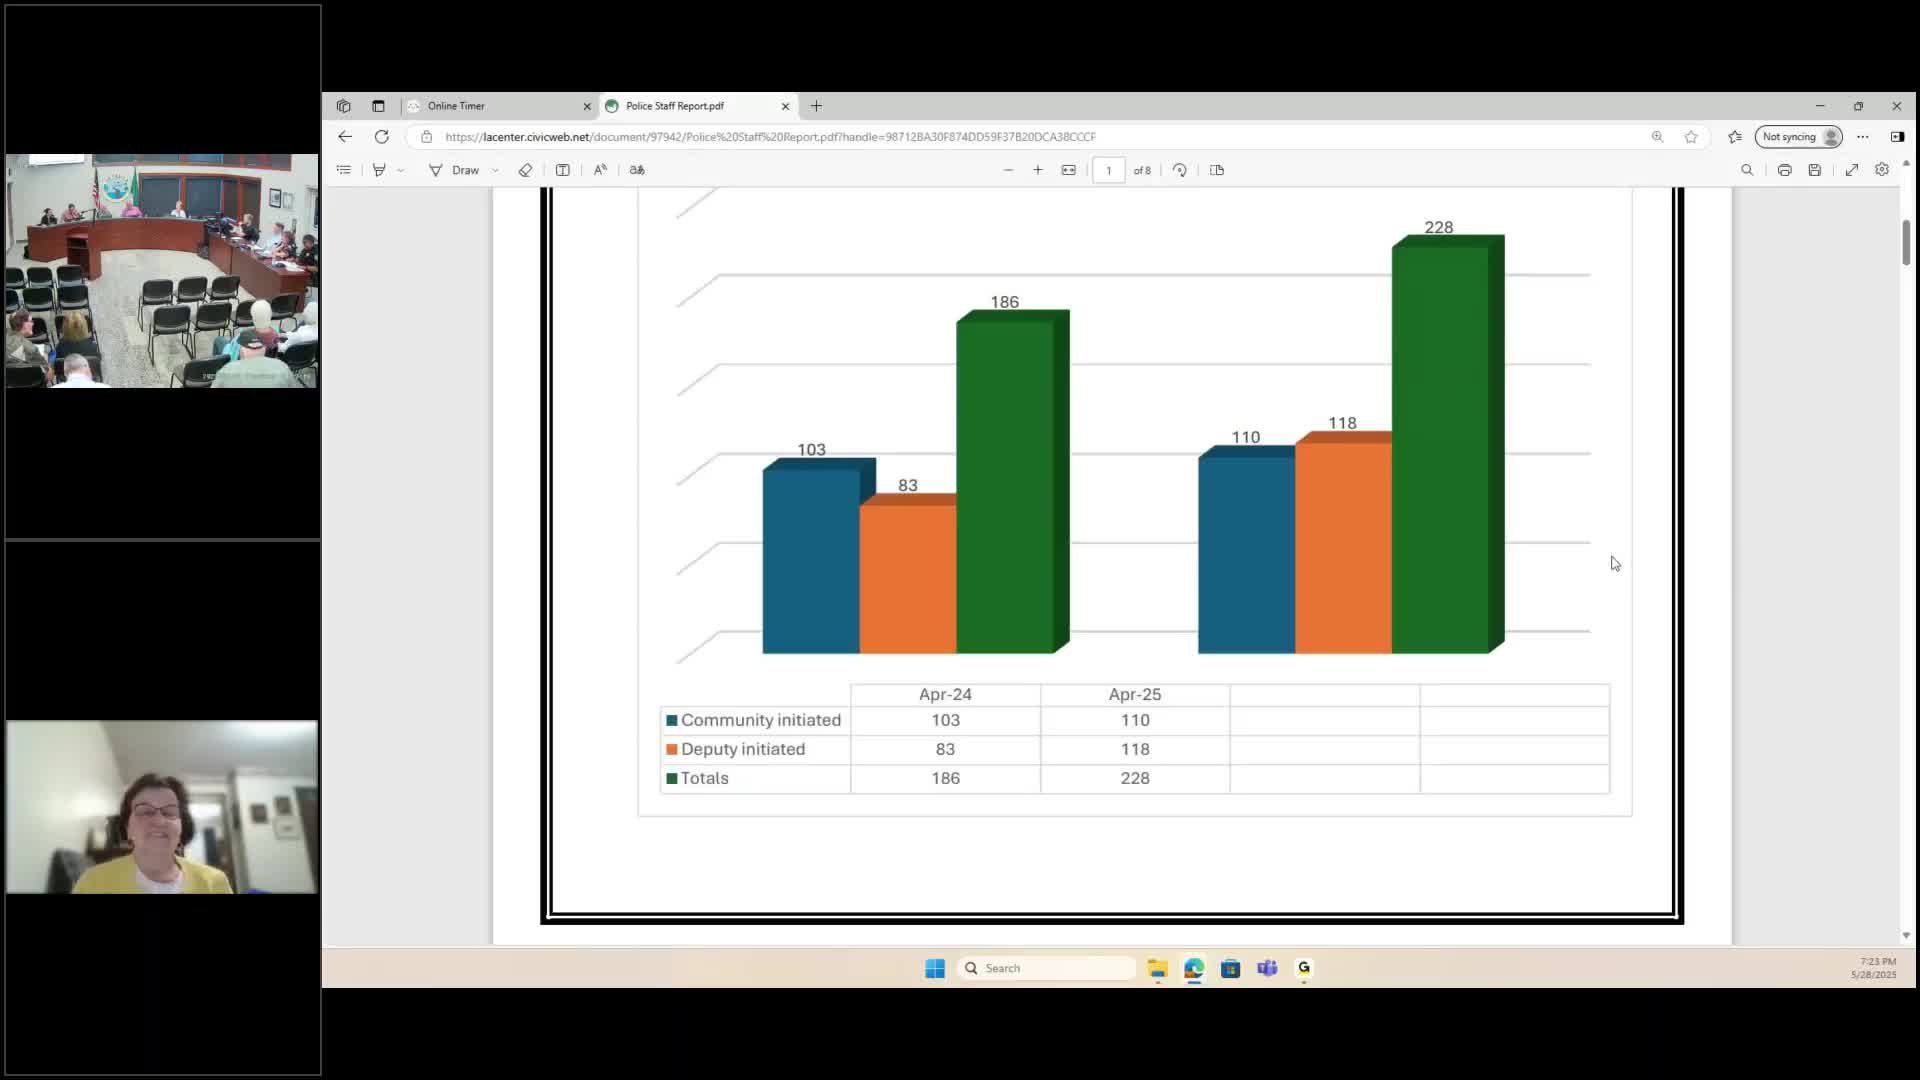Click the Draw button
This screenshot has width=1920, height=1080.
click(x=455, y=170)
